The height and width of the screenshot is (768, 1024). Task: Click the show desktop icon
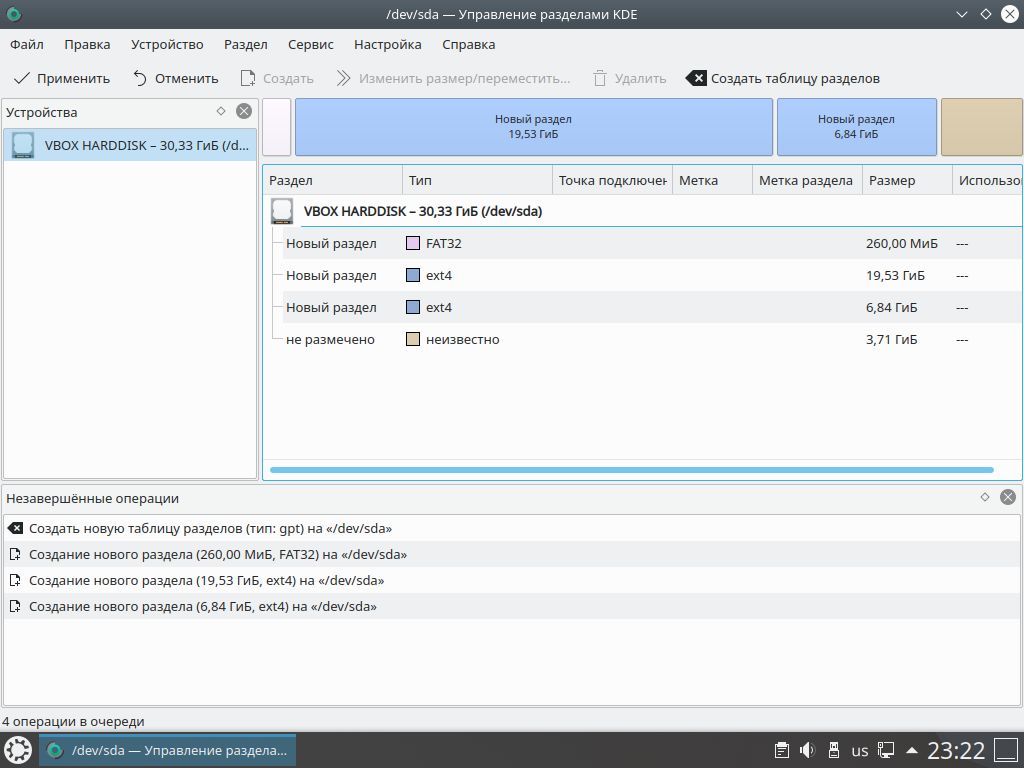[x=1006, y=750]
